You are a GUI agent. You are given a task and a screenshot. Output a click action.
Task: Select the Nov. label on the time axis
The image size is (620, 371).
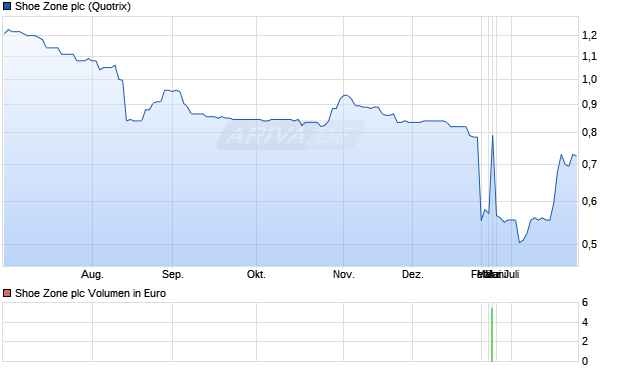pyautogui.click(x=344, y=274)
